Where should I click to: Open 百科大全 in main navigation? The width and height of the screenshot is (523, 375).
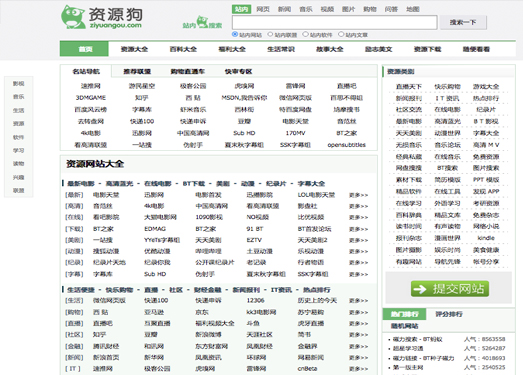click(183, 49)
